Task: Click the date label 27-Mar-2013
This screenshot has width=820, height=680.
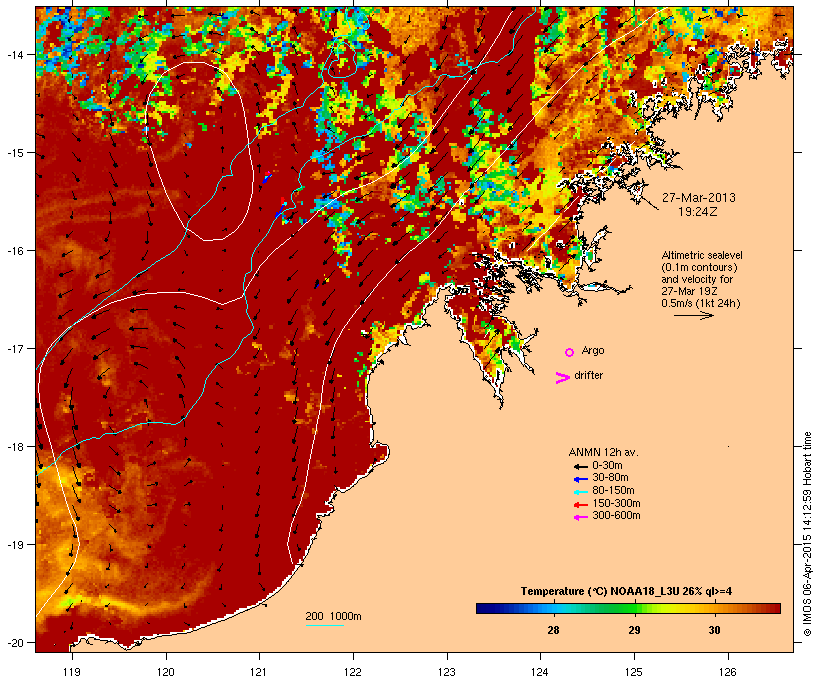Action: pos(699,198)
